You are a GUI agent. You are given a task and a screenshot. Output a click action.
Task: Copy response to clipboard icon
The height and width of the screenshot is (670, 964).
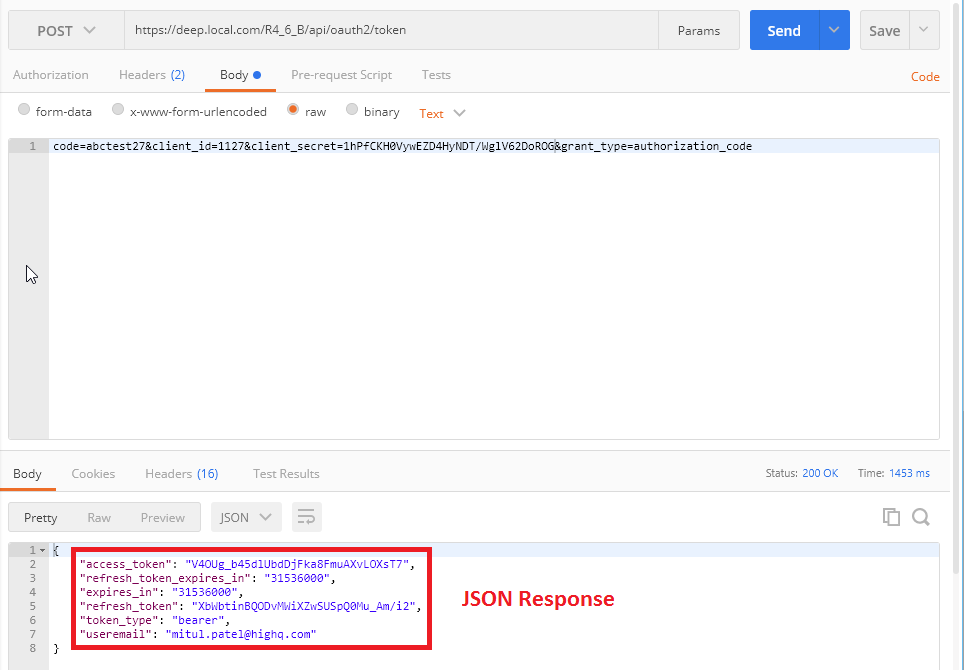[890, 517]
